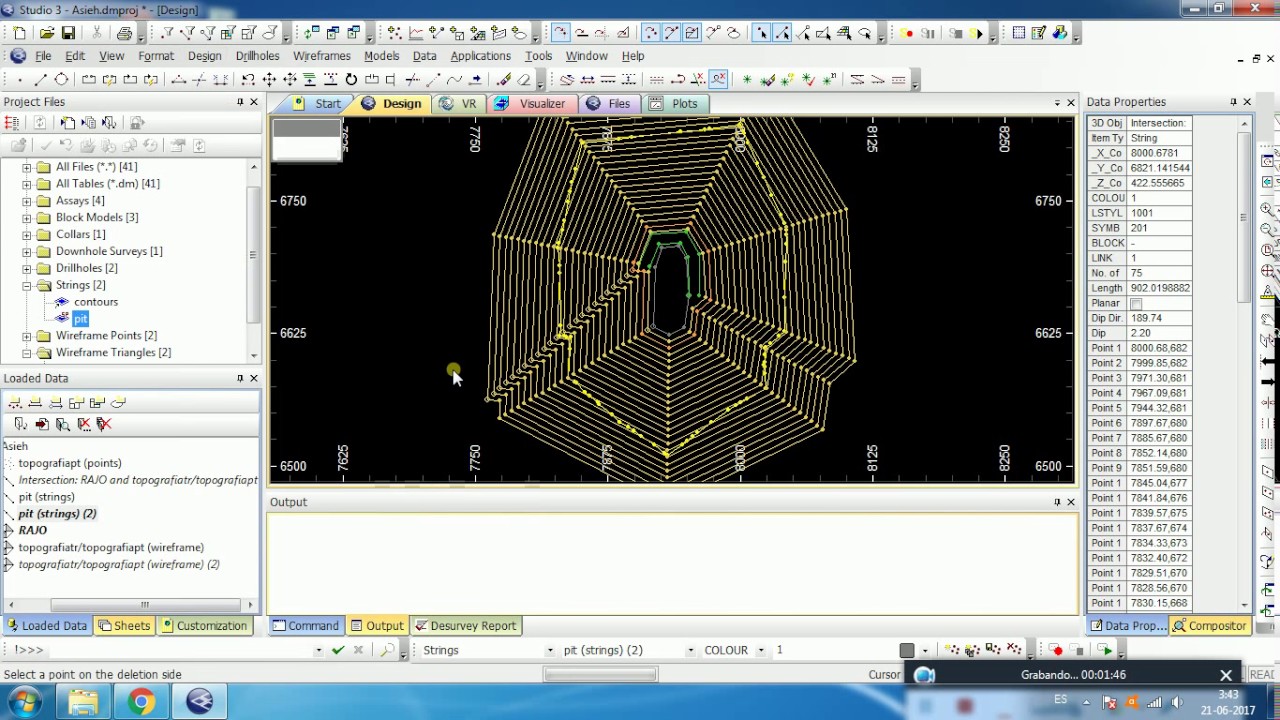Screen dimensions: 1280x720
Task: Expand the Assays folder node
Action: tap(27, 201)
